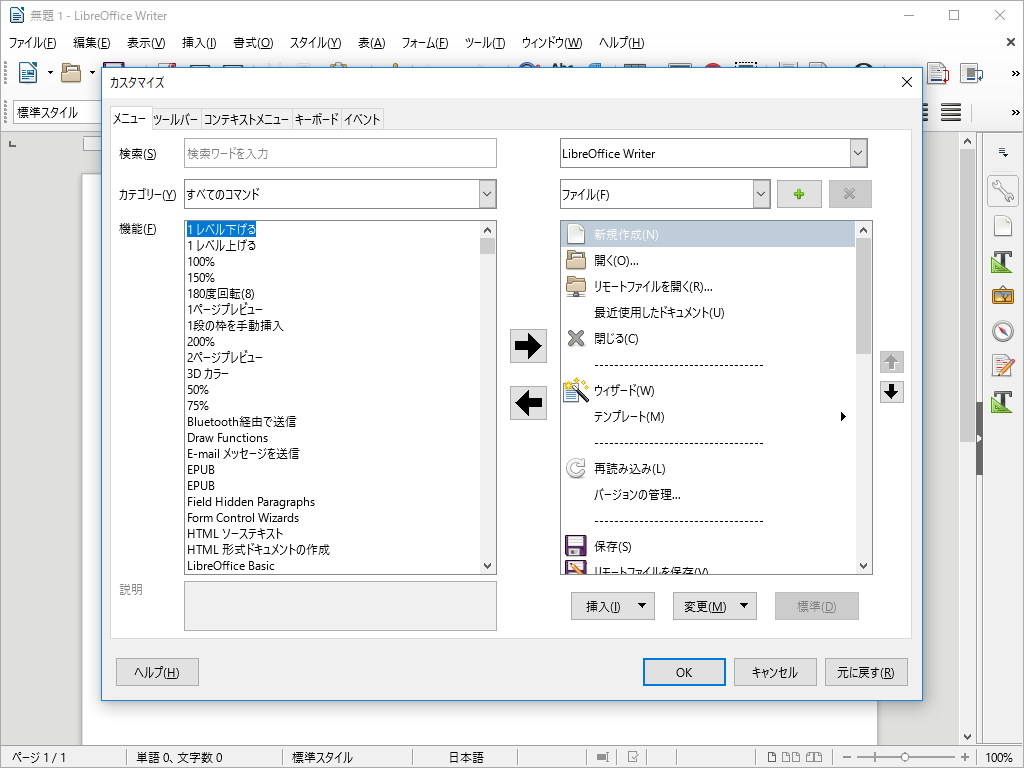Expand the standard toolbar overflow chevron
The image size is (1024, 768).
click(x=1016, y=73)
